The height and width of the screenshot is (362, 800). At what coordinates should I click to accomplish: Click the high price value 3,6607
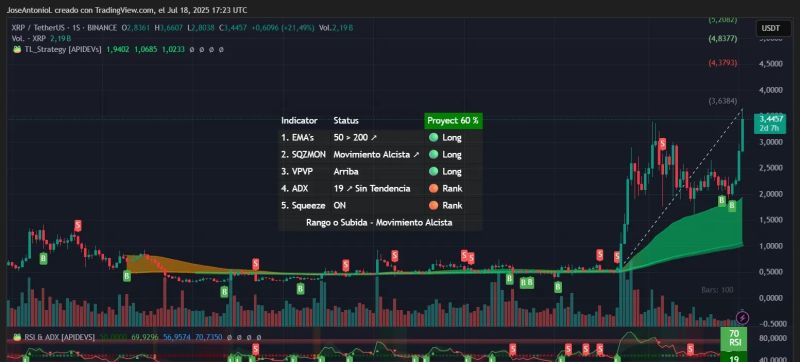tap(171, 28)
